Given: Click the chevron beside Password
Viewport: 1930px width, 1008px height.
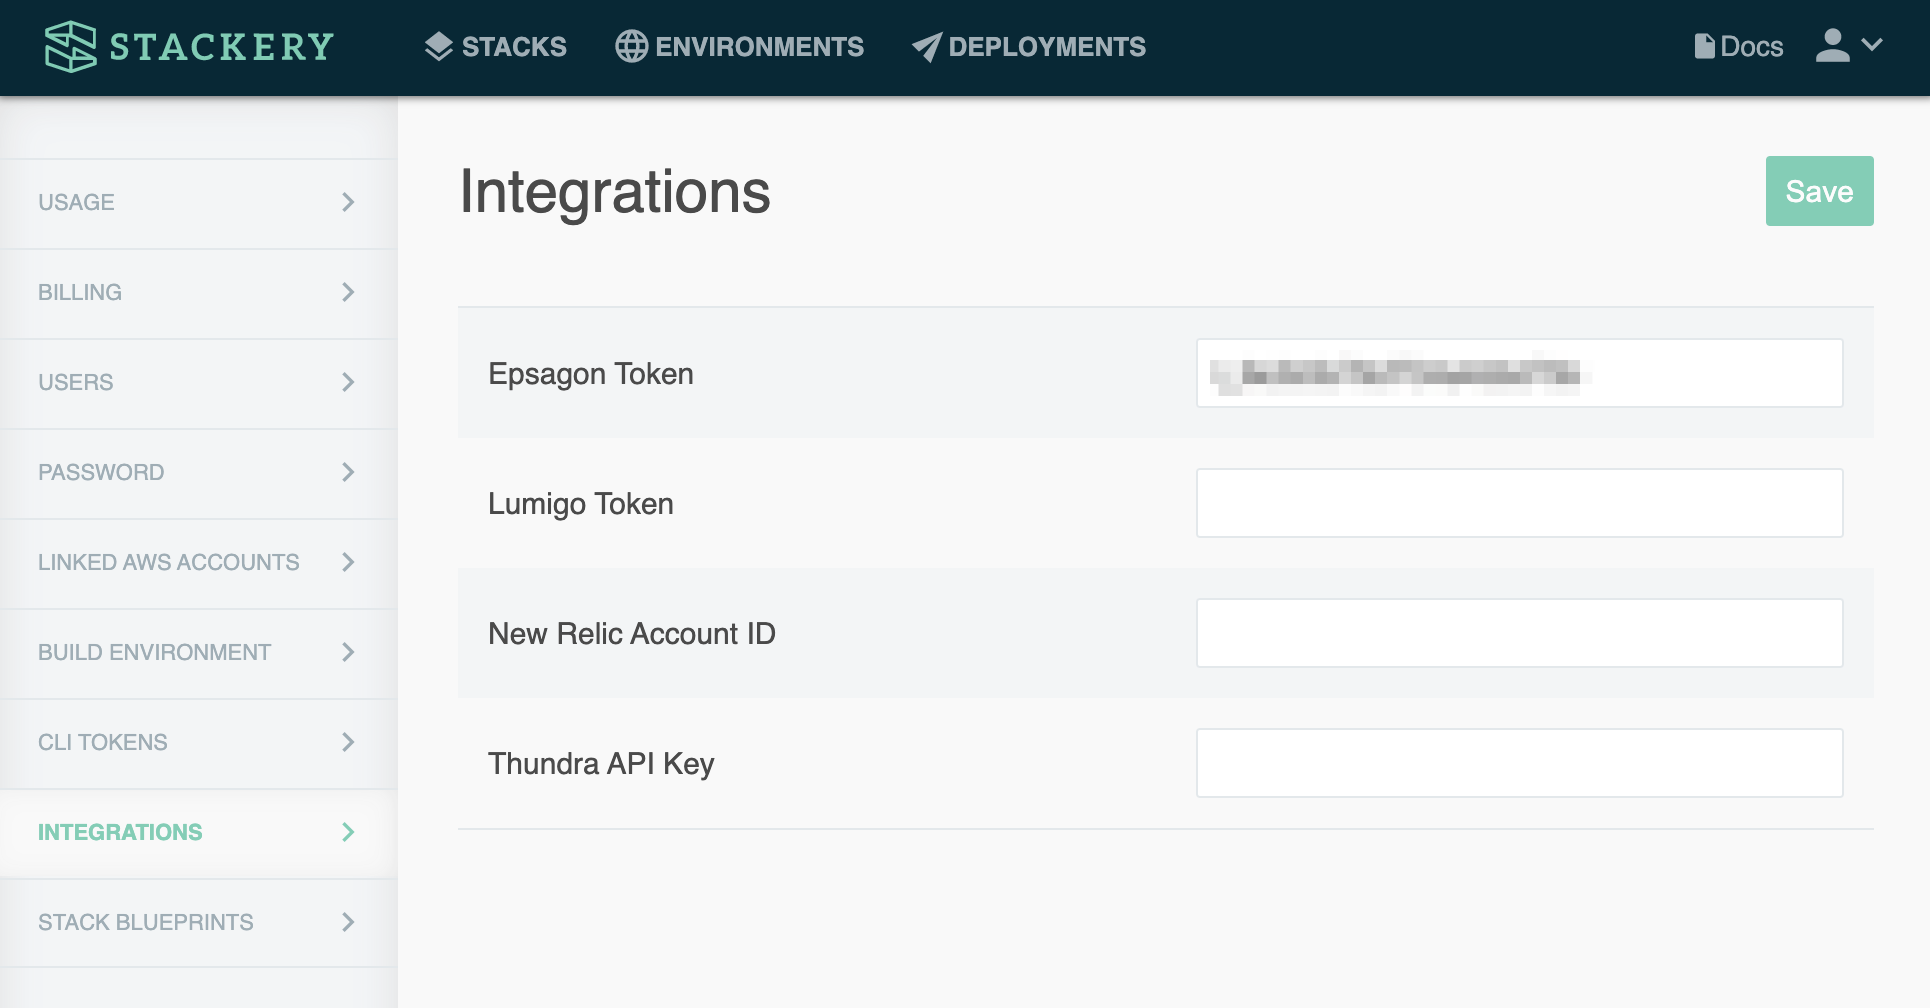Looking at the screenshot, I should coord(348,472).
